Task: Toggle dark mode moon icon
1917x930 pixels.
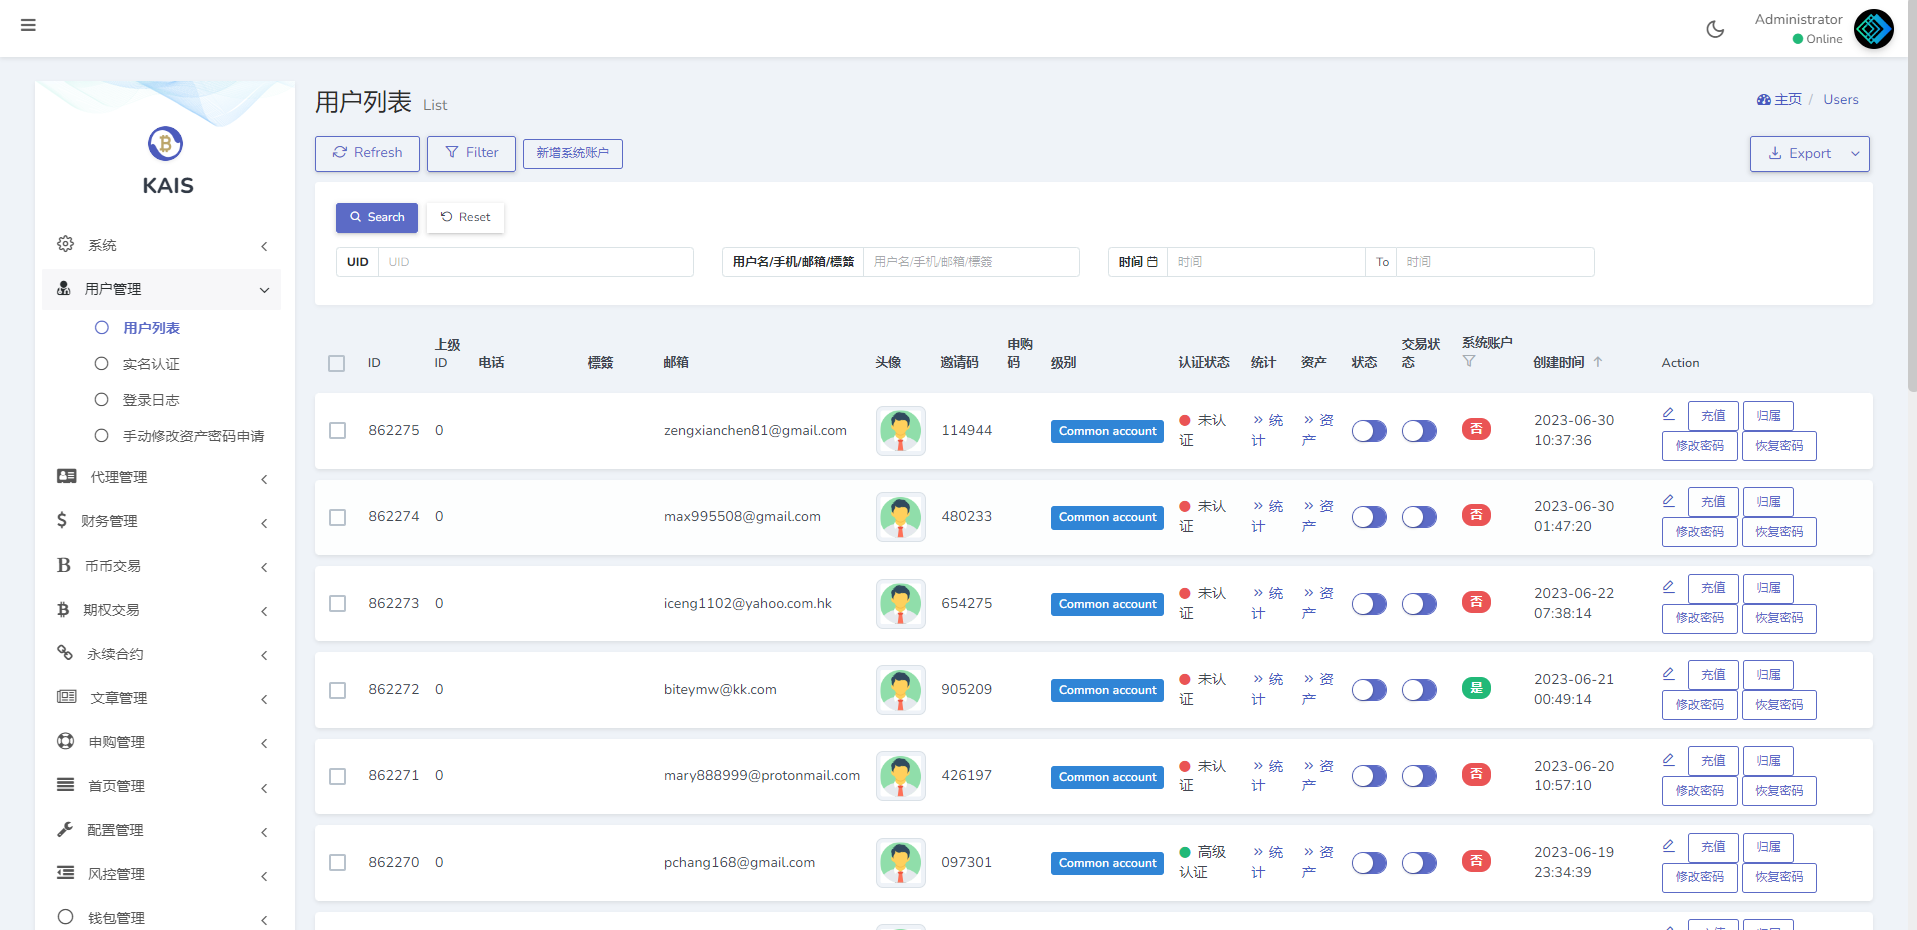Action: click(x=1715, y=29)
